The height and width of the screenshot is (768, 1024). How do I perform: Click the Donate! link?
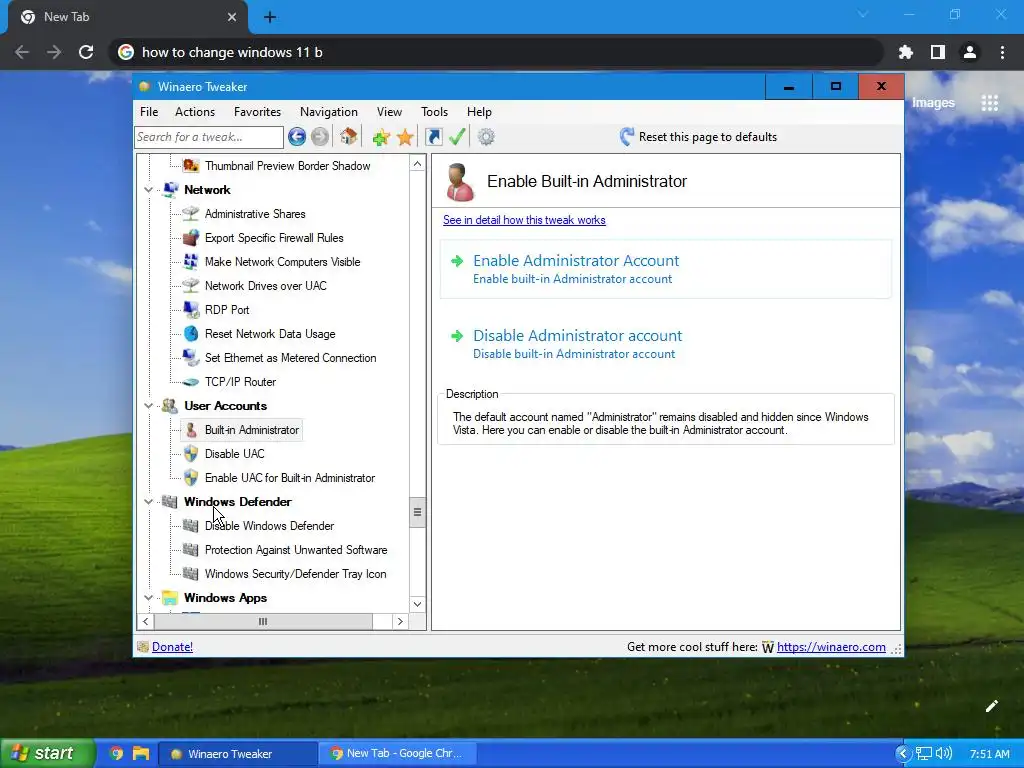tap(172, 647)
